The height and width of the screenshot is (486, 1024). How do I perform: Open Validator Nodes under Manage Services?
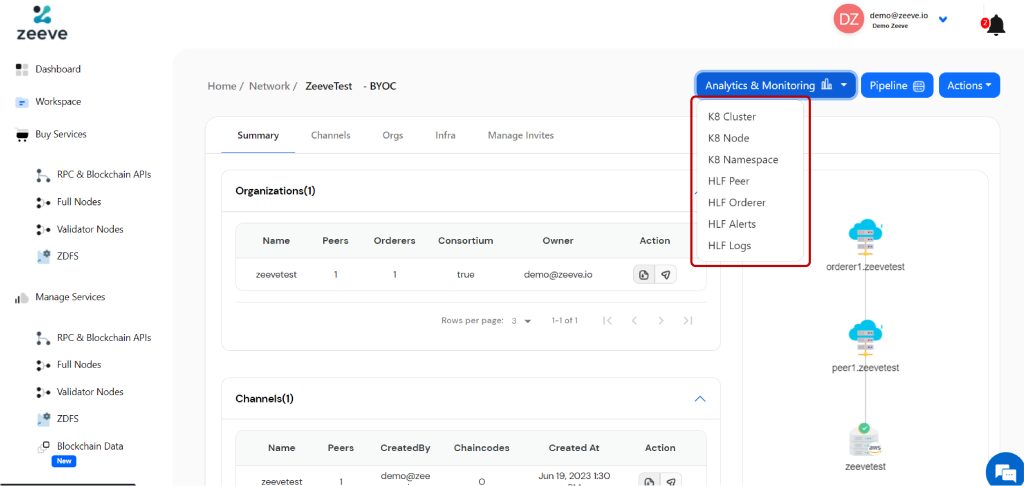pos(90,392)
